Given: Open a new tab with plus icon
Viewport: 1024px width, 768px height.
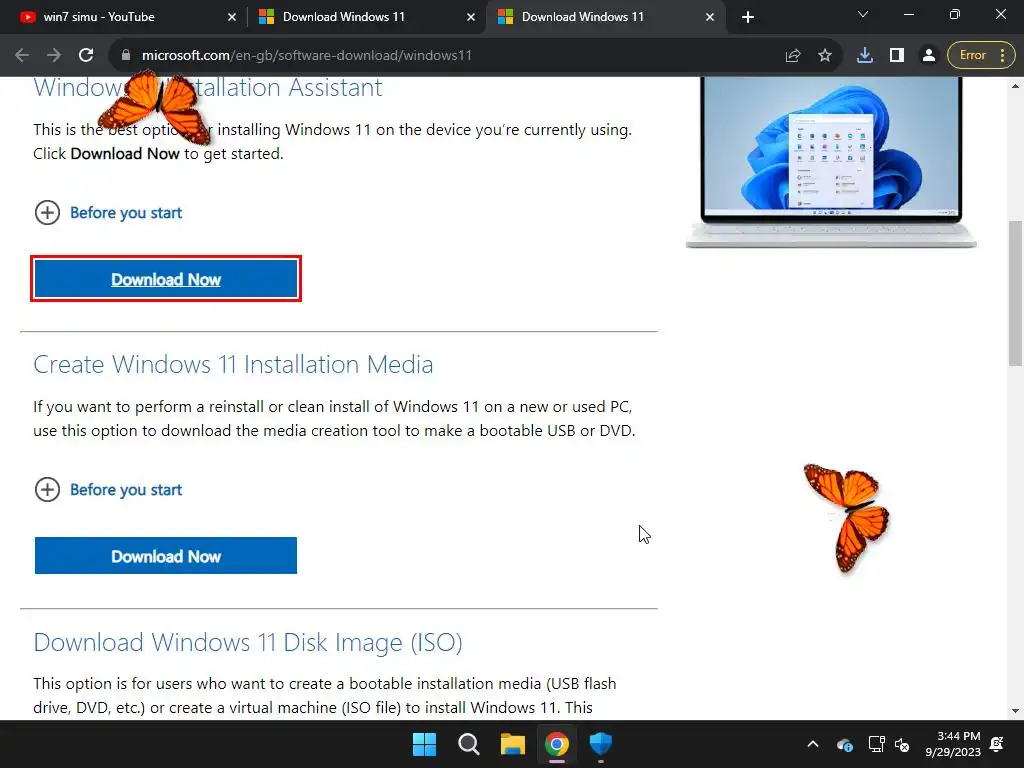Looking at the screenshot, I should point(748,17).
